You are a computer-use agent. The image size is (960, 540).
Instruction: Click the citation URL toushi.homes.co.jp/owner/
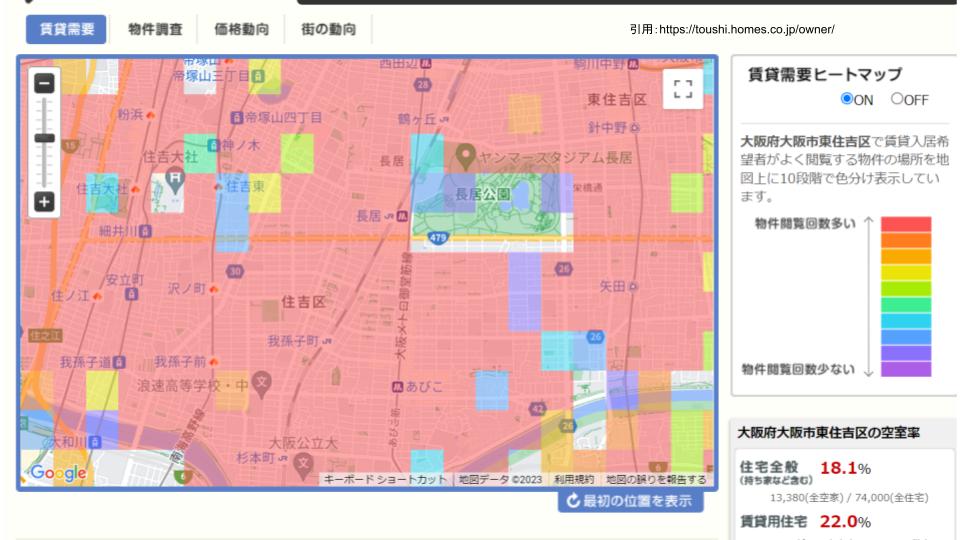[x=746, y=29]
